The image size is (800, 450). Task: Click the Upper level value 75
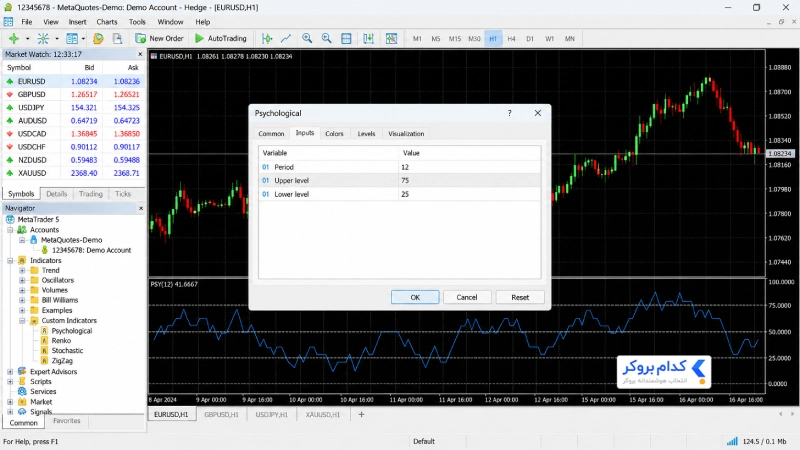click(469, 181)
